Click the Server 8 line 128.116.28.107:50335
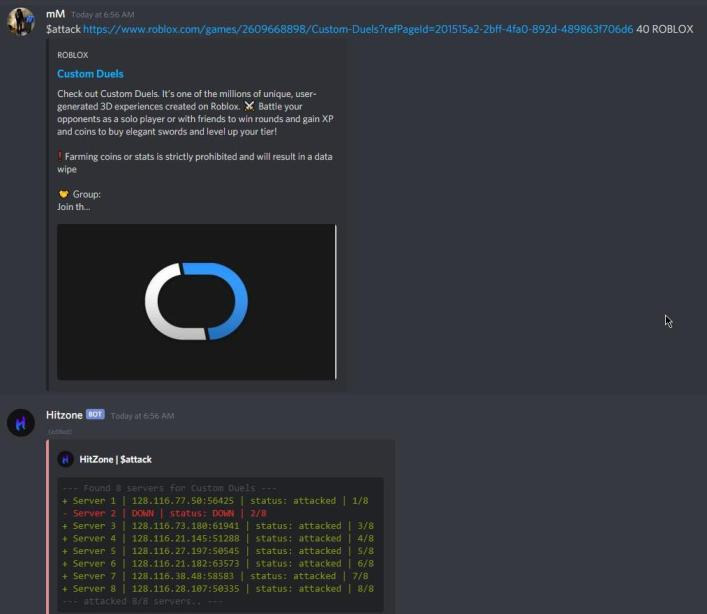Screen dimensions: 707x614 [x=218, y=589]
